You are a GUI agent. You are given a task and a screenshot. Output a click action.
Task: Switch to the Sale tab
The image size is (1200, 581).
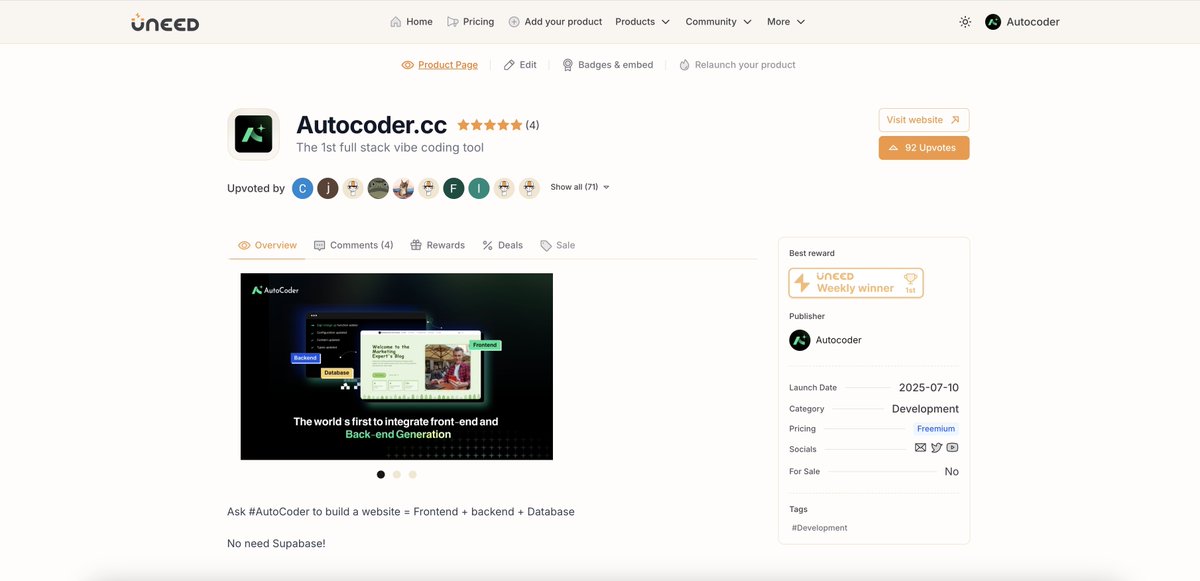point(557,245)
